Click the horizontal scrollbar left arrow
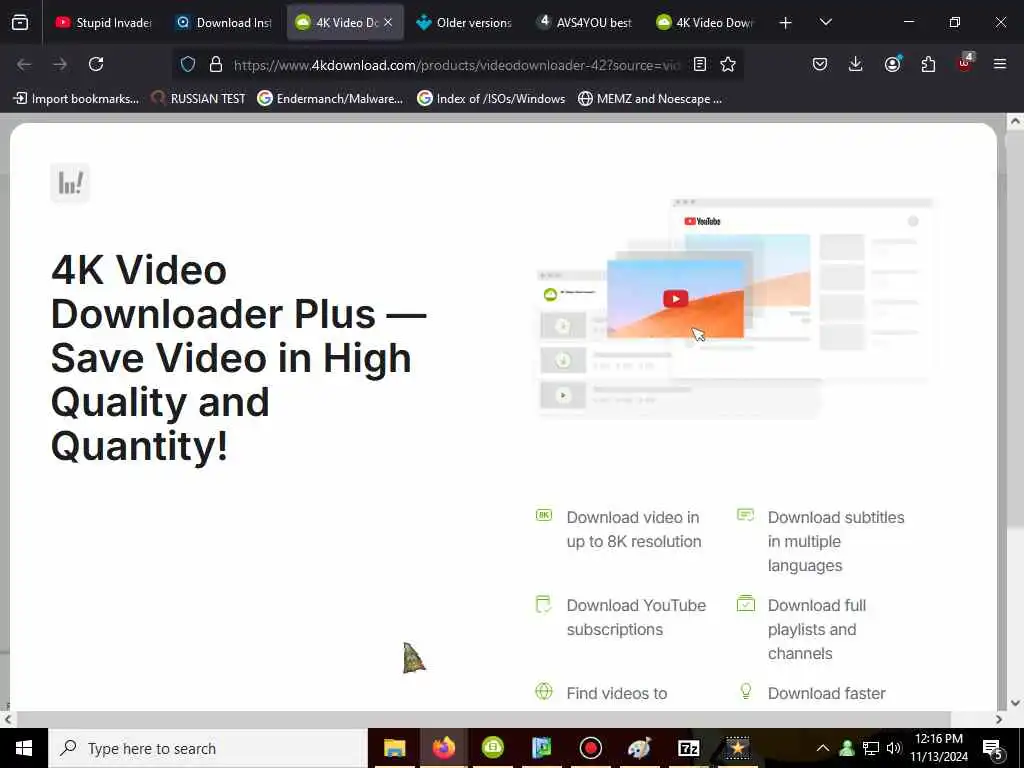The height and width of the screenshot is (768, 1024). (7, 719)
